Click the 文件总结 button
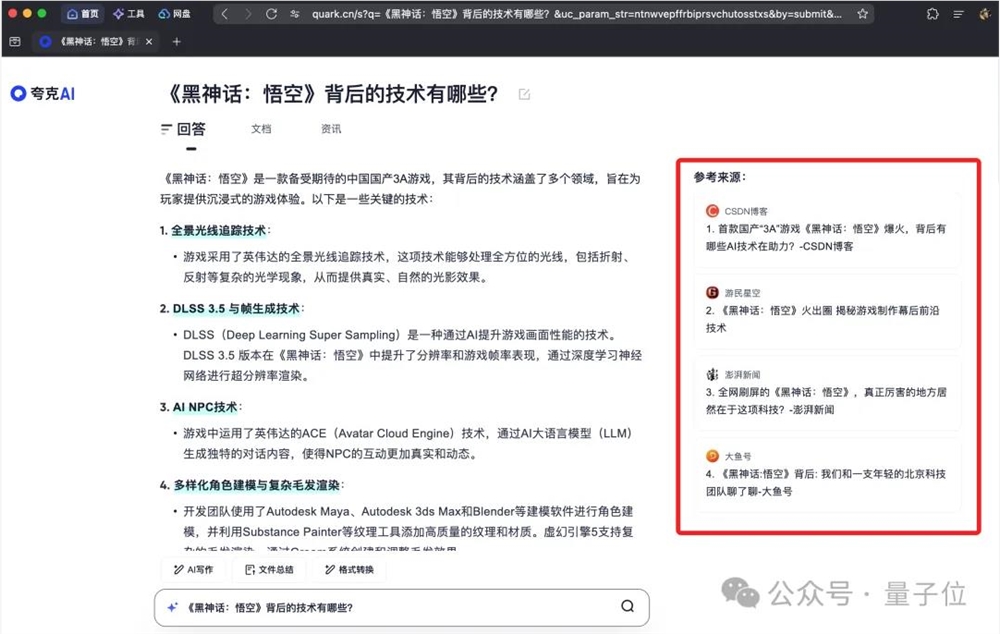Viewport: 1000px width, 634px height. click(271, 569)
